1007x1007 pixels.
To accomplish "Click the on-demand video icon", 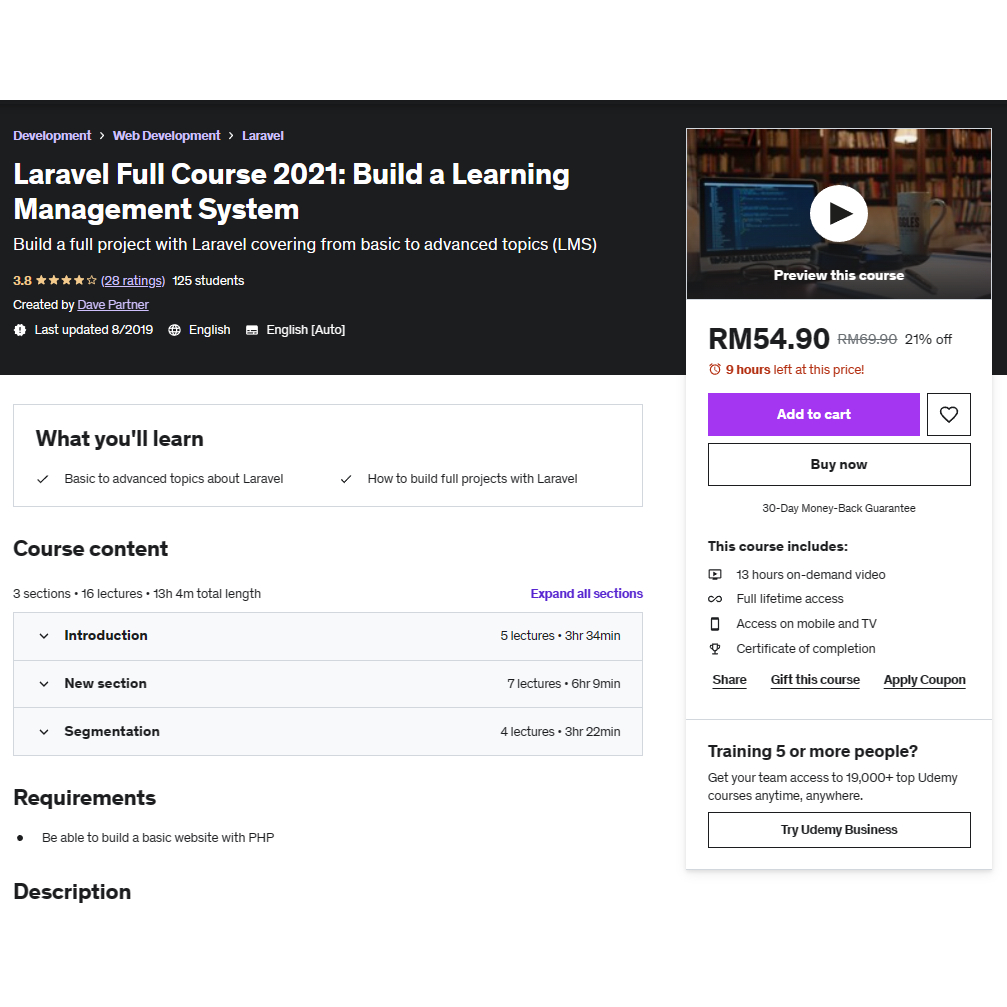I will tap(715, 575).
